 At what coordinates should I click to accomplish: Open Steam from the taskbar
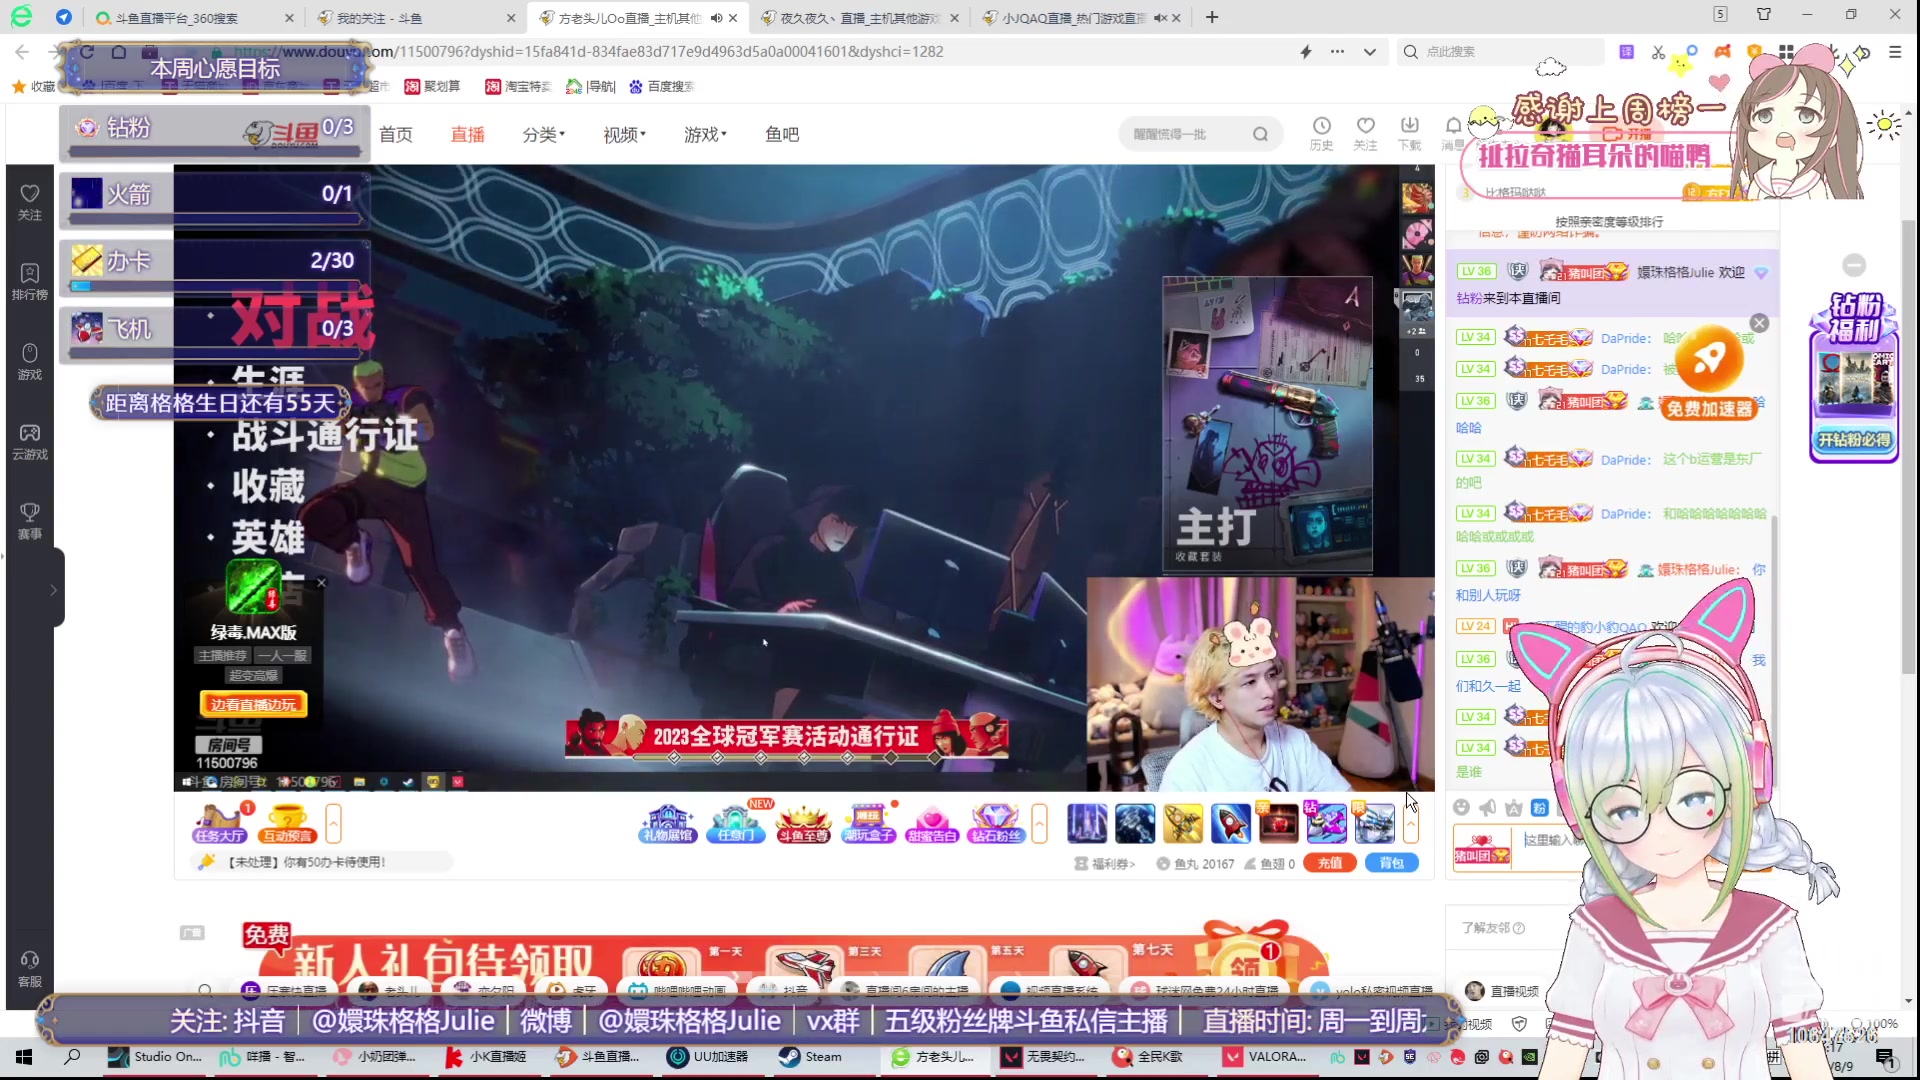(811, 1057)
